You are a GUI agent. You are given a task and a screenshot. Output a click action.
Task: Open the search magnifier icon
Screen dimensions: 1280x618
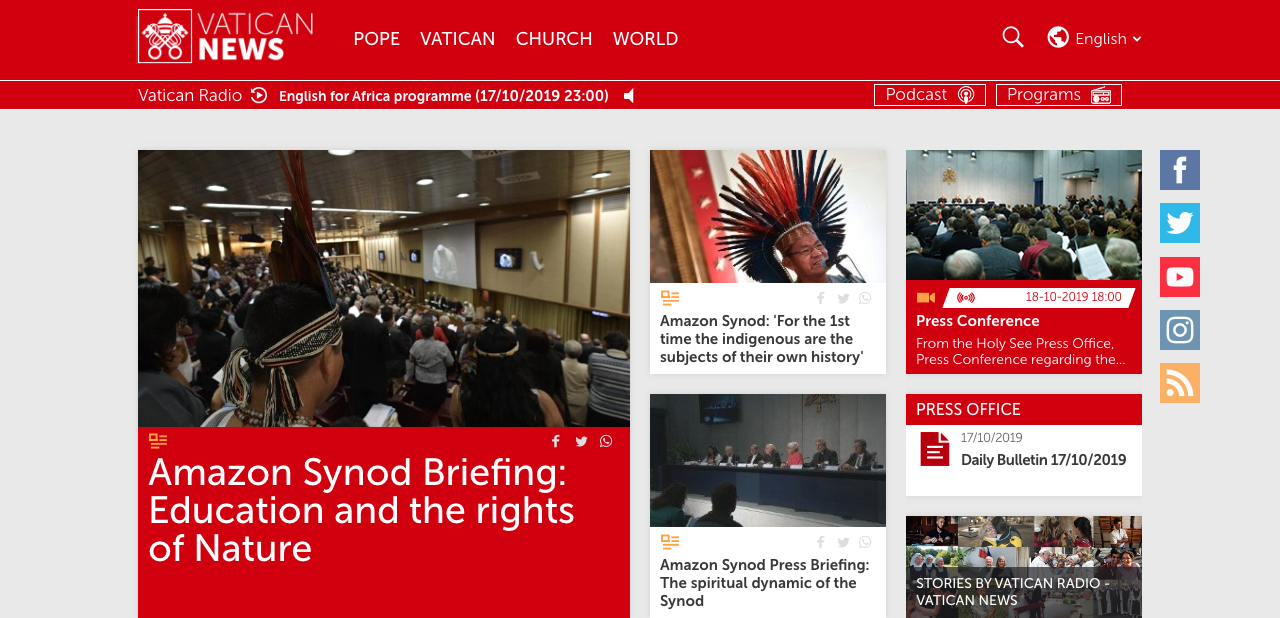1013,37
